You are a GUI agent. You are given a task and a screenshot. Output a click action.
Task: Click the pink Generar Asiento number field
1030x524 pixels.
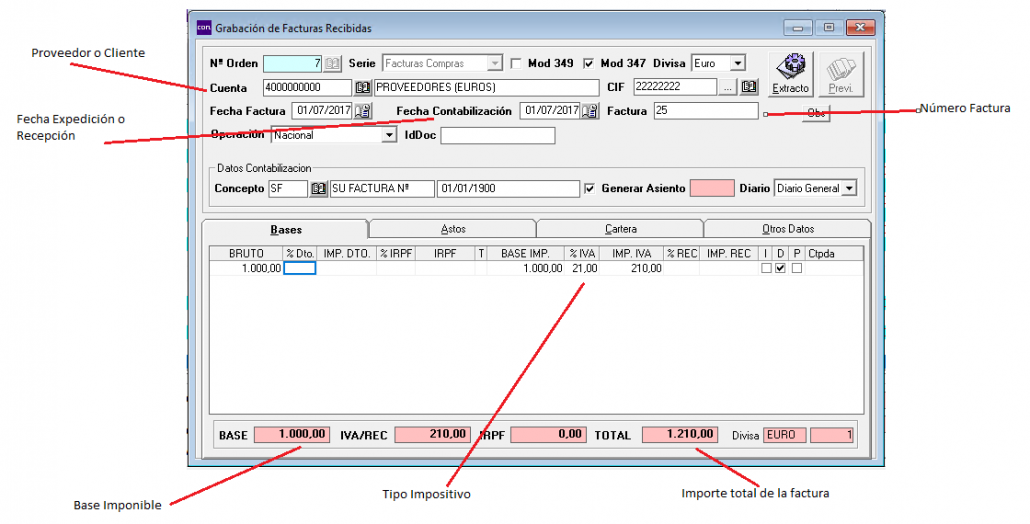tap(712, 188)
